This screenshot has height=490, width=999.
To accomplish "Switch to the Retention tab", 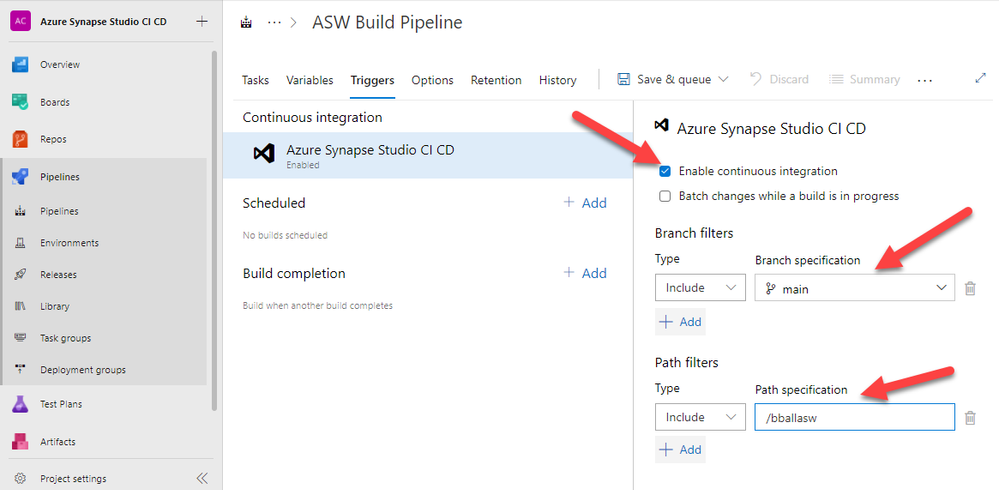I will pos(496,80).
